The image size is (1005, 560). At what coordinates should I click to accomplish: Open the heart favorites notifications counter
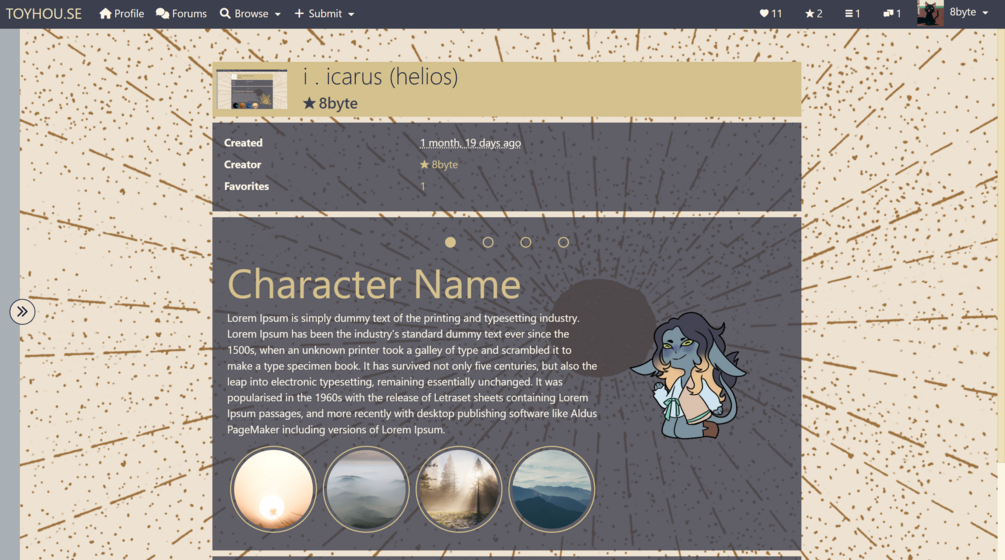pos(770,13)
